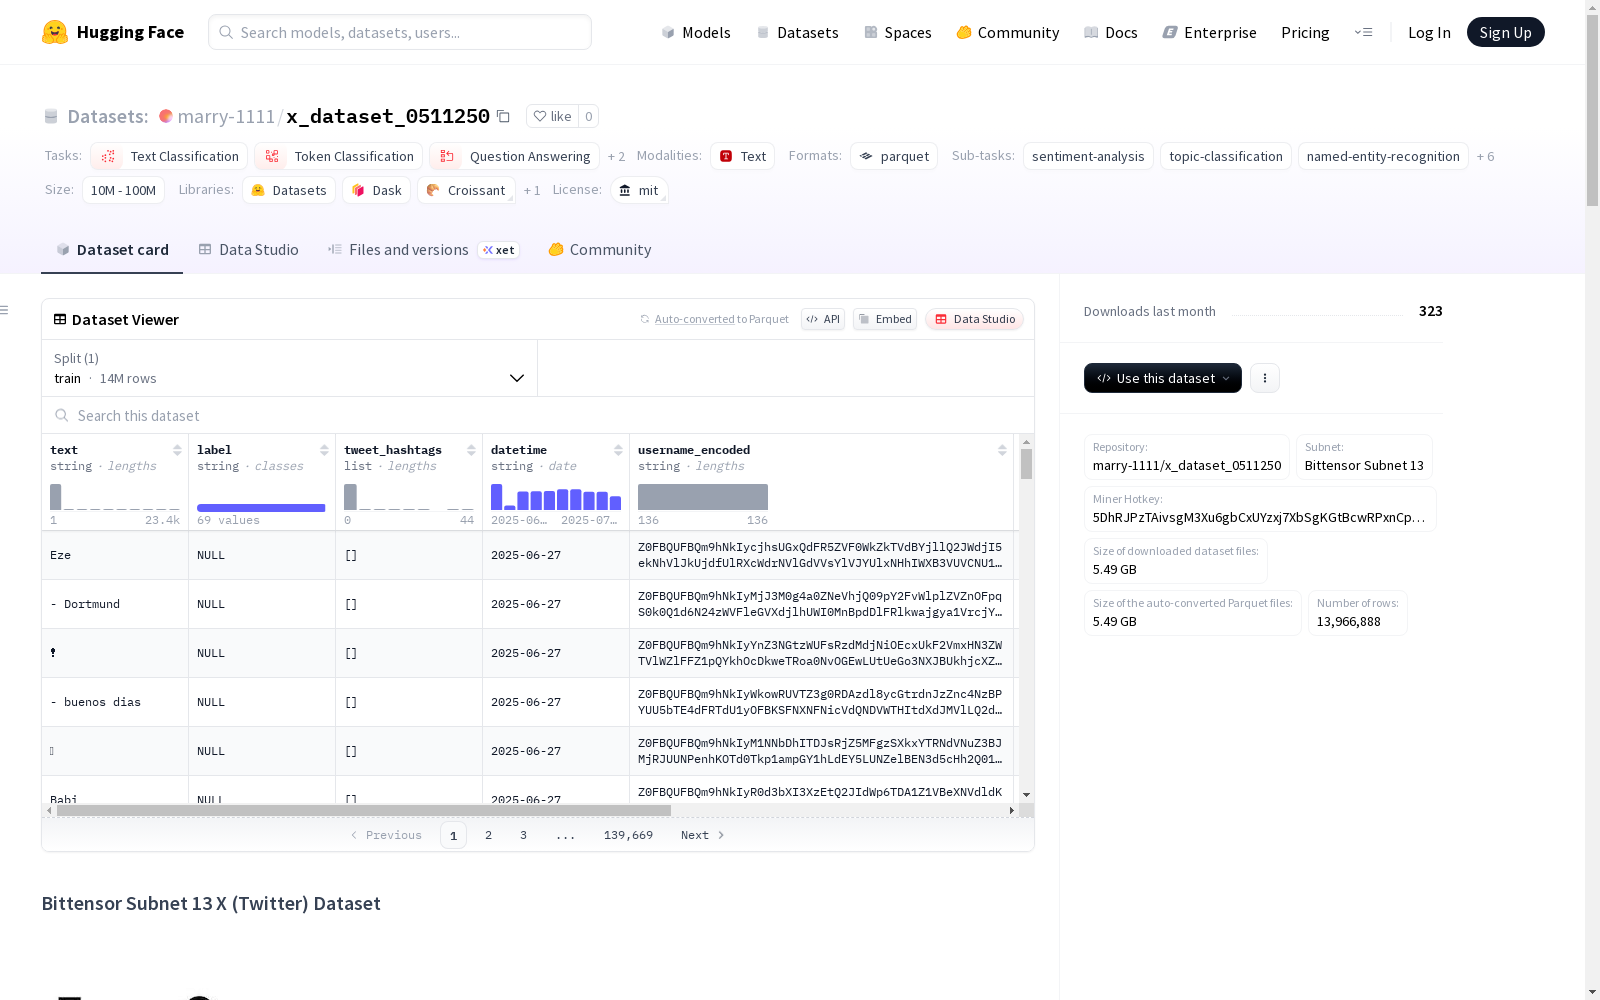Focus the Search this dataset field

[538, 415]
